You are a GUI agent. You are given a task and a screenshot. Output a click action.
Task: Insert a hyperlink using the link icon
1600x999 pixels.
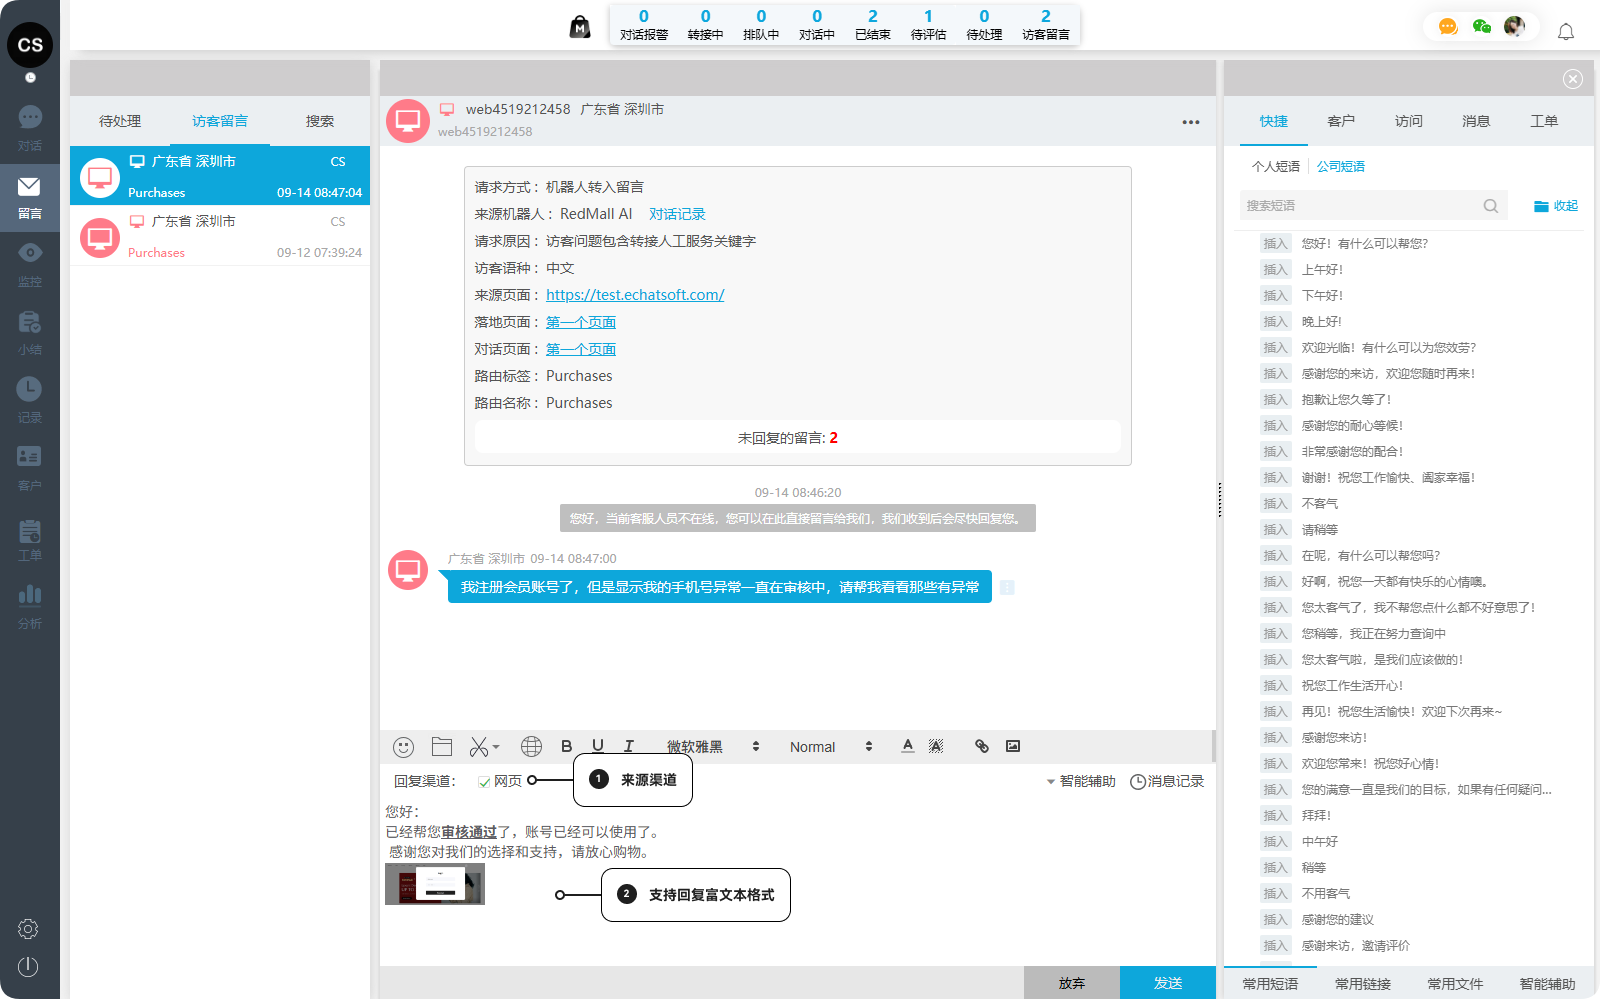point(981,746)
